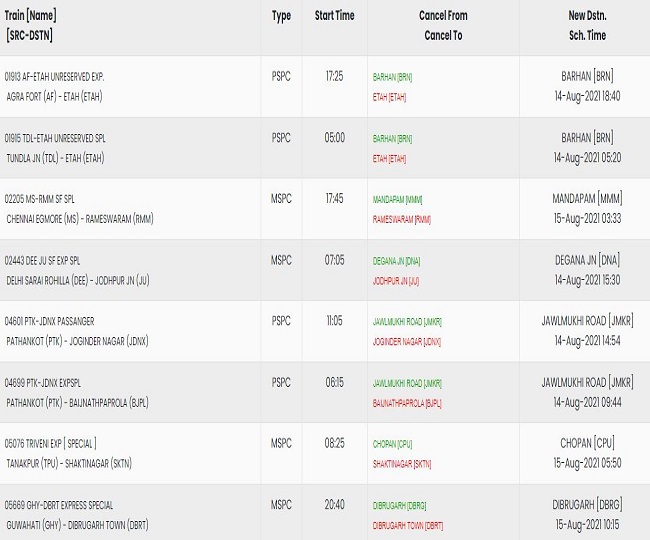Select train 01913 AF-ETAH UNRESERVED EXP.
Viewport: 650px width, 540px height.
55,77
